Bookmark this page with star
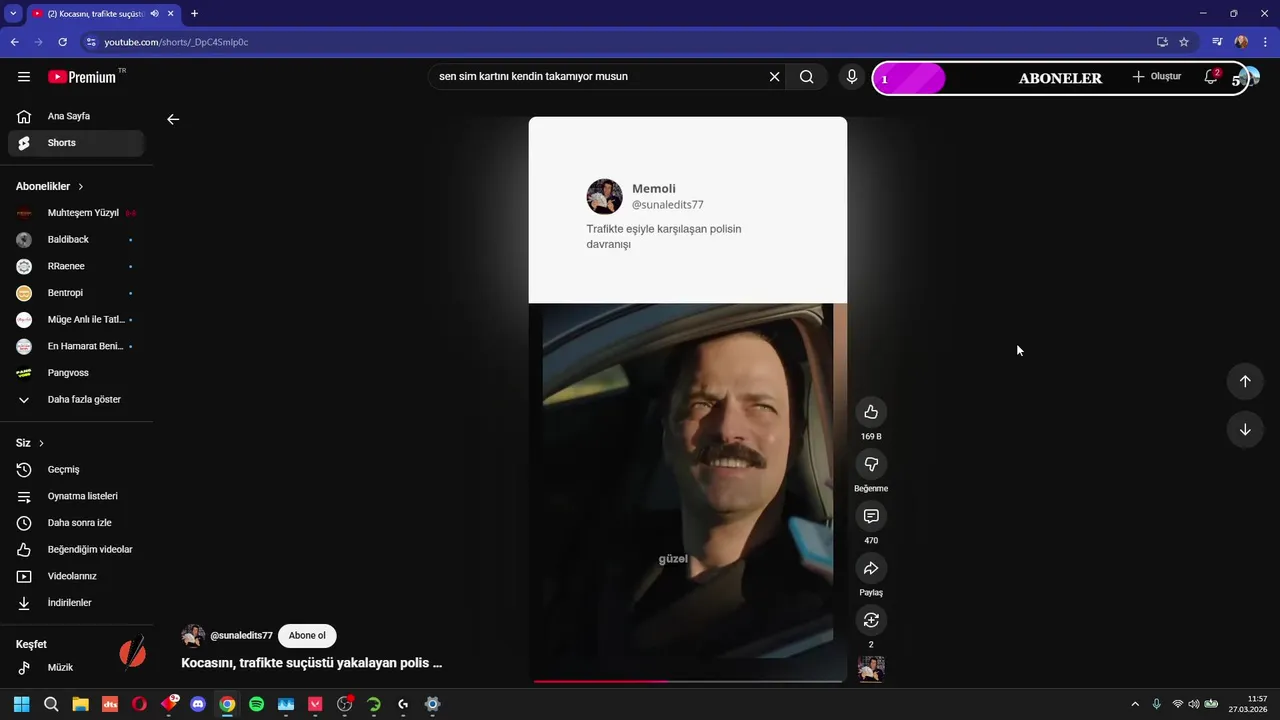Screen dimensions: 1280x720 (x=1184, y=42)
